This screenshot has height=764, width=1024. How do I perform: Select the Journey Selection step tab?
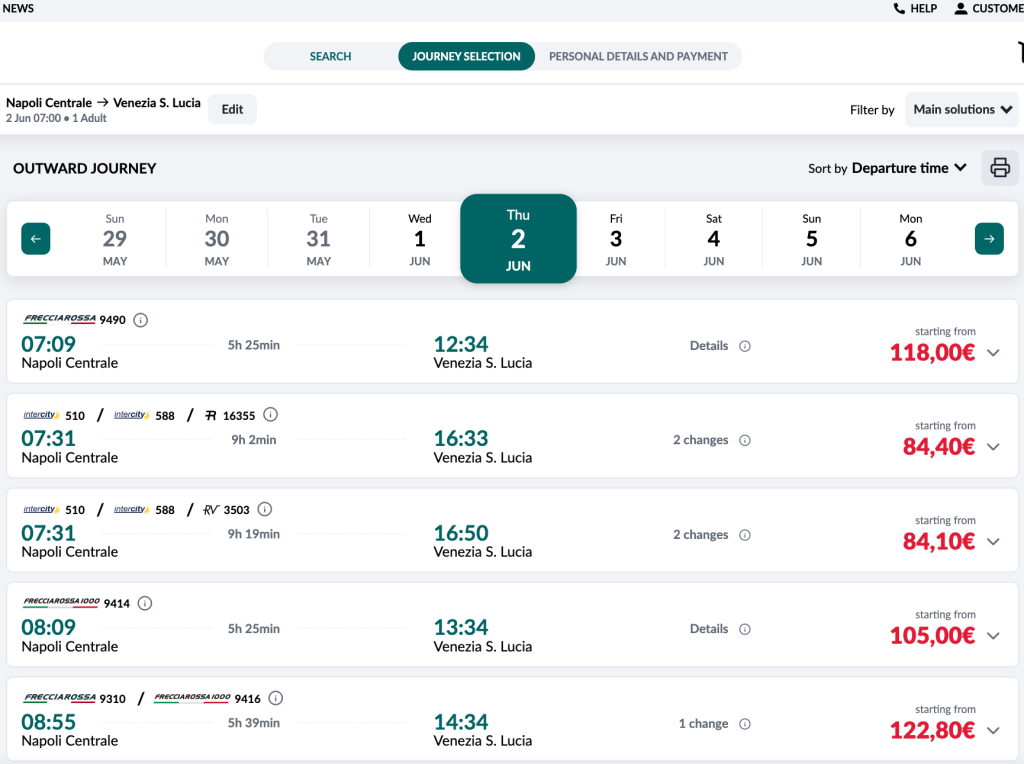point(466,56)
